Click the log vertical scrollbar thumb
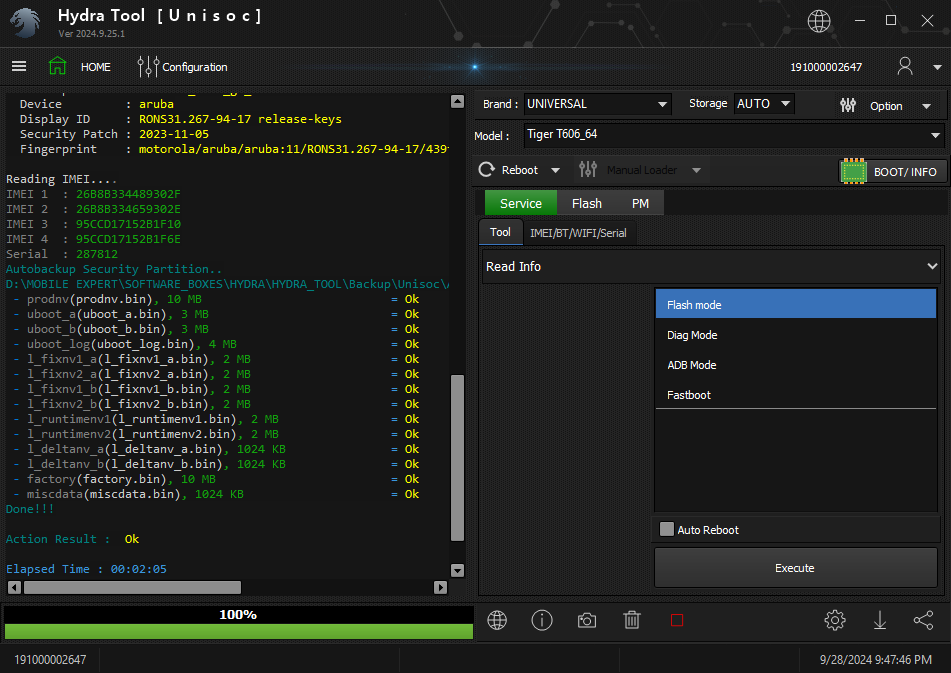Image resolution: width=951 pixels, height=673 pixels. [457, 458]
